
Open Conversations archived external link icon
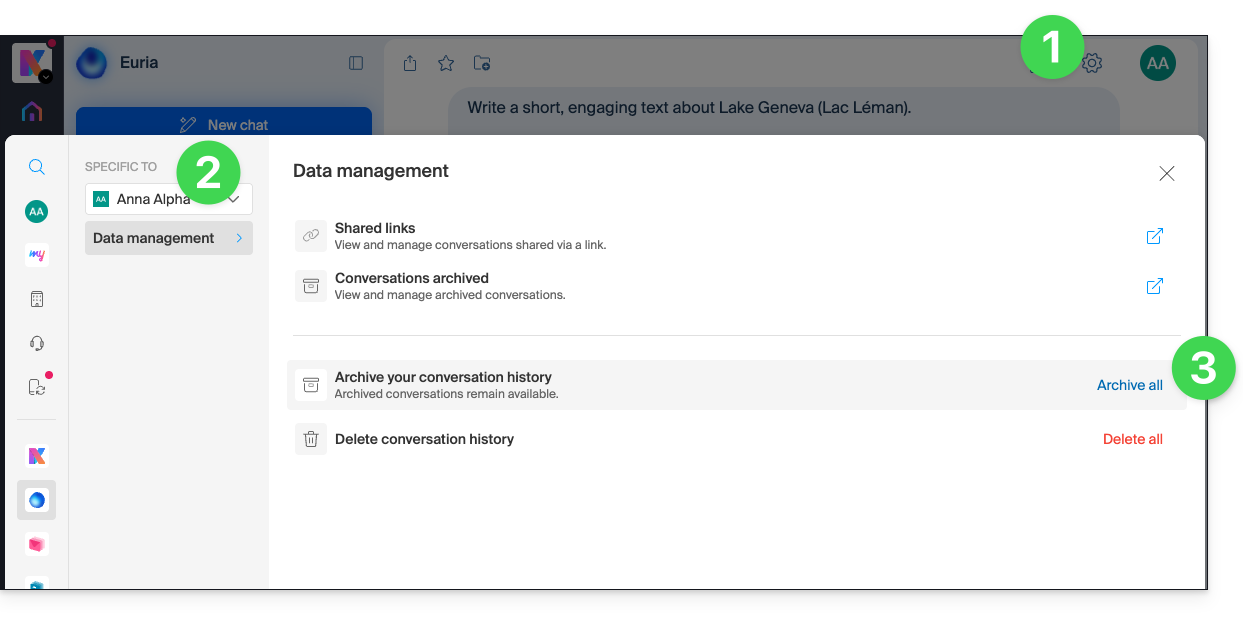click(1154, 286)
